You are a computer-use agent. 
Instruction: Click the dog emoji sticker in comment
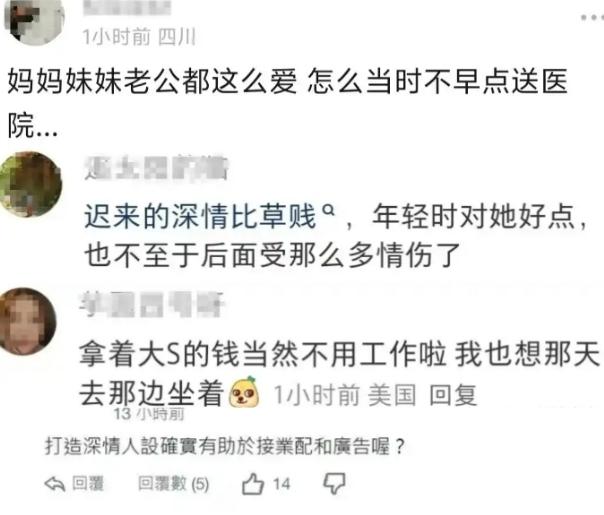pyautogui.click(x=244, y=393)
